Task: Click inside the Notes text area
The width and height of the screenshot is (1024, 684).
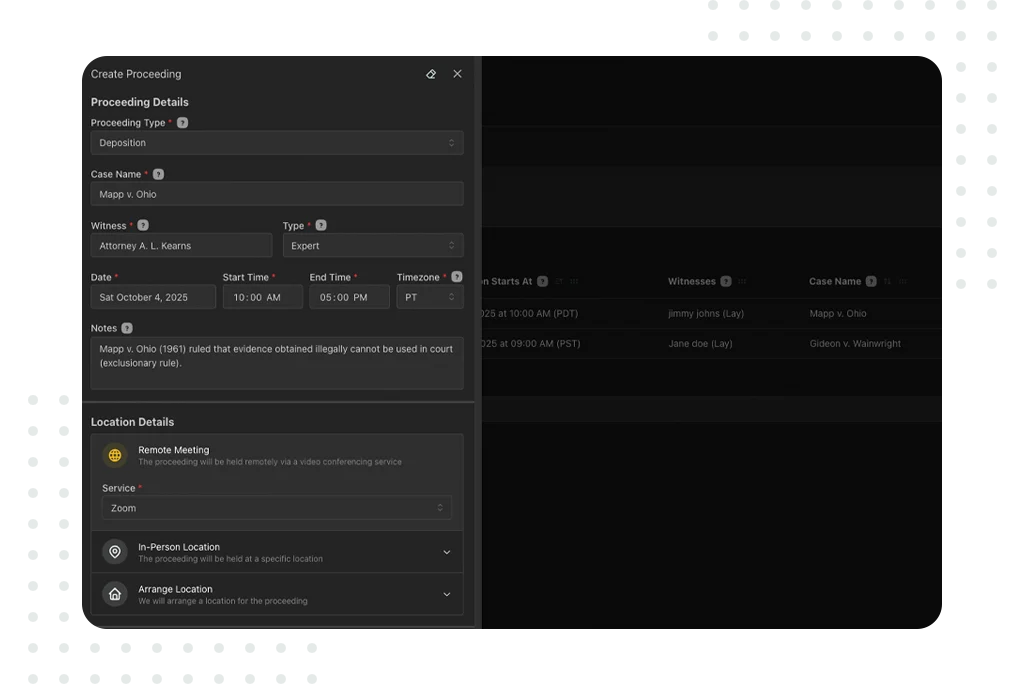Action: (x=277, y=363)
